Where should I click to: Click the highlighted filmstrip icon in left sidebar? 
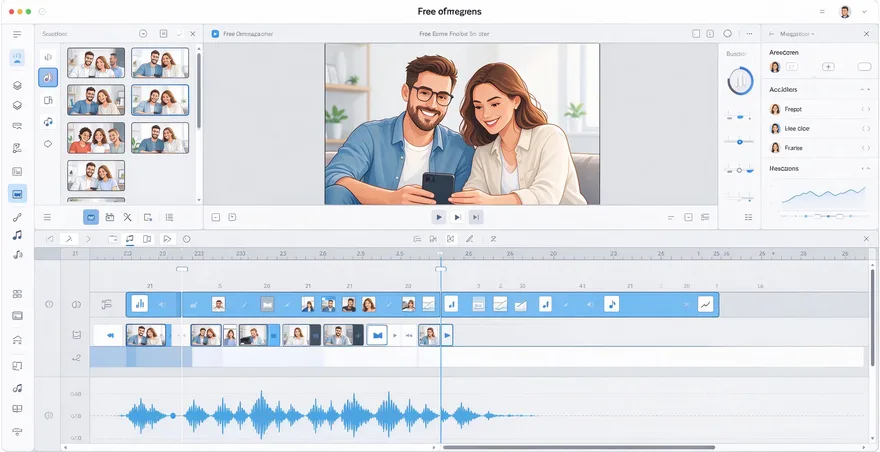tap(17, 194)
